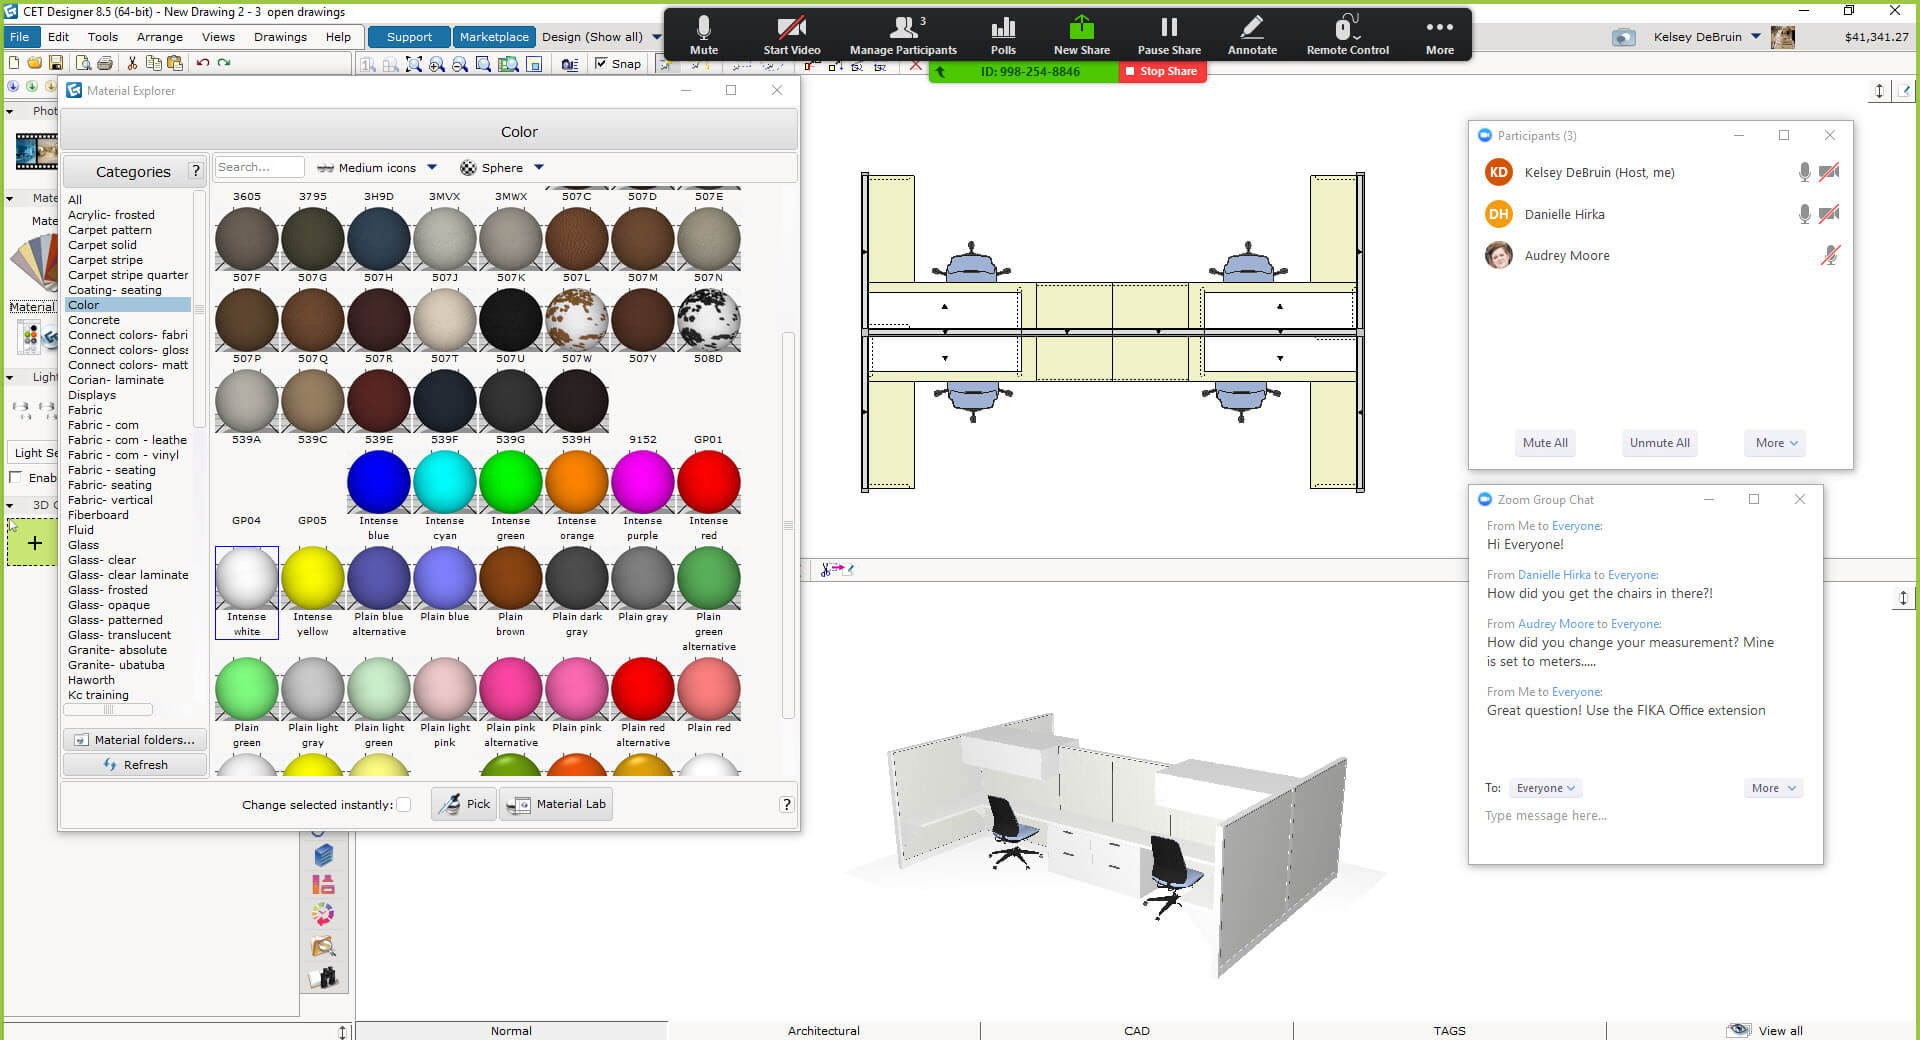Click the Material folders button
Viewport: 1920px width, 1040px height.
[134, 740]
